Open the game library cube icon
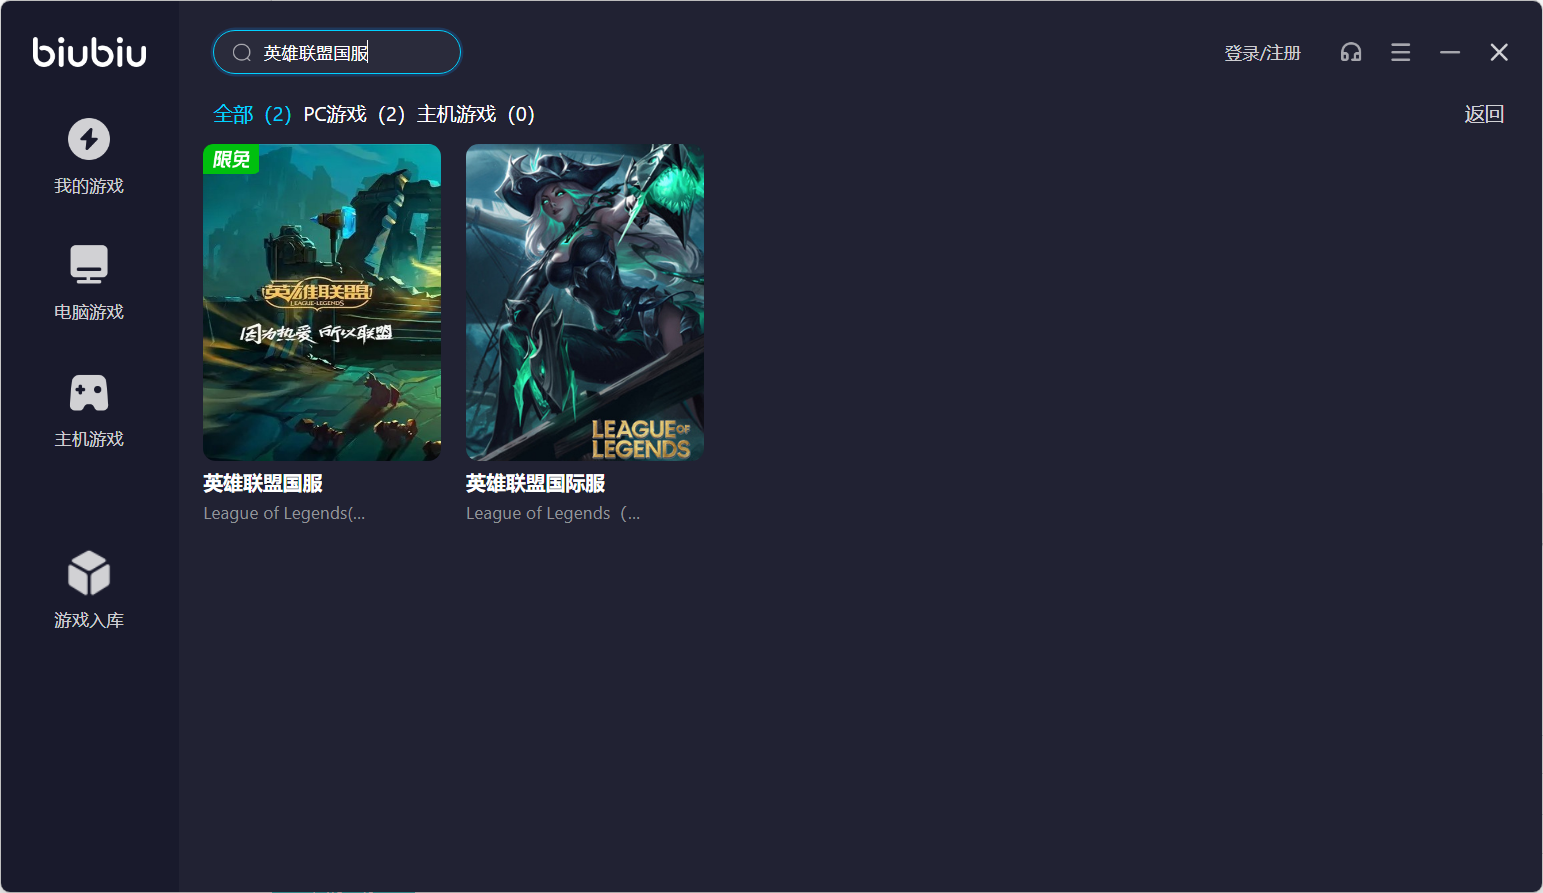This screenshot has height=893, width=1543. (89, 573)
